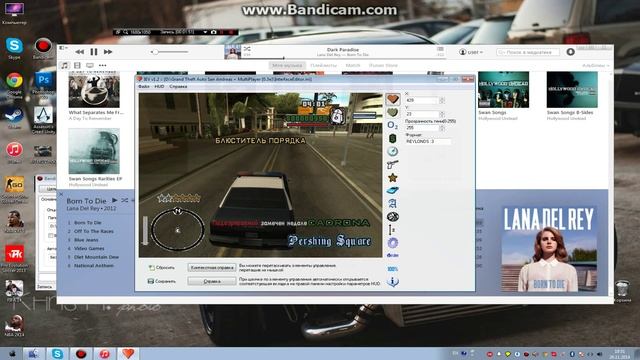Screen dimensions: 640x360
Task: Open the Up Next list icon in iTunes
Action: [x=440, y=49]
